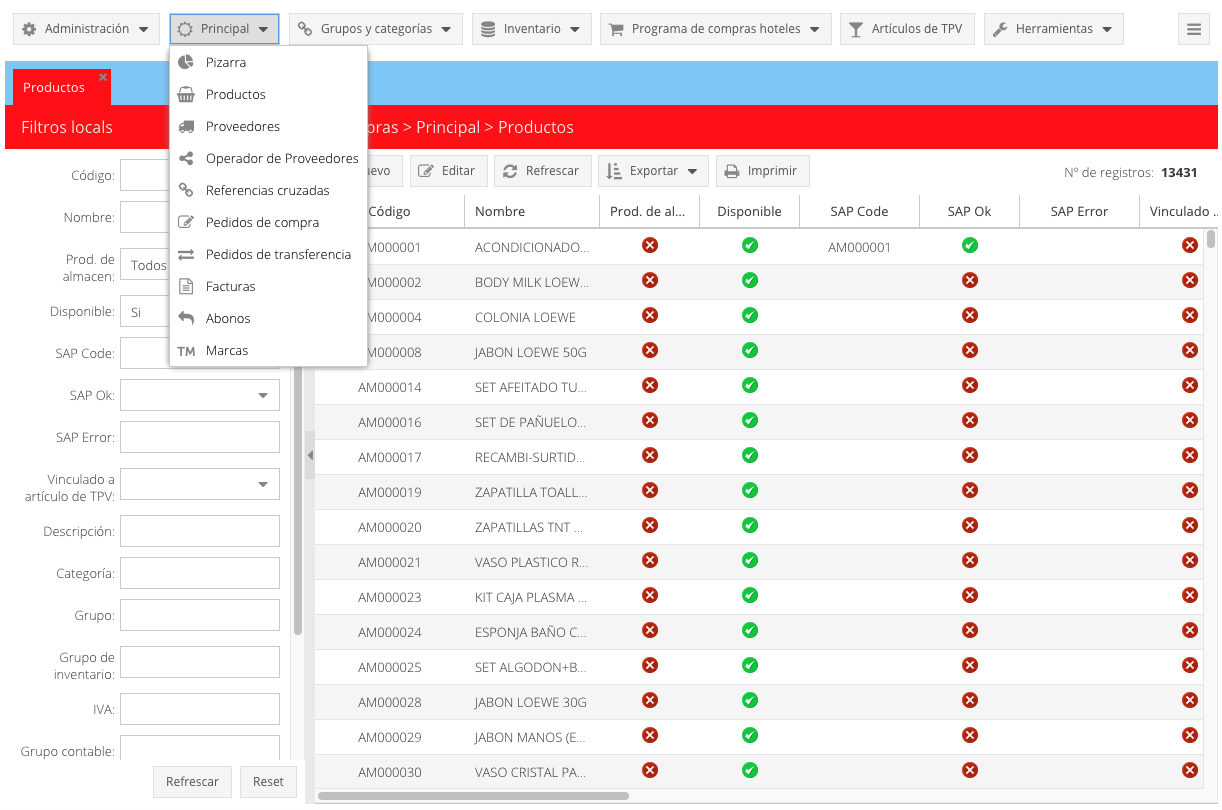The width and height of the screenshot is (1222, 810).
Task: Open the Administración dropdown menu
Action: pos(87,29)
